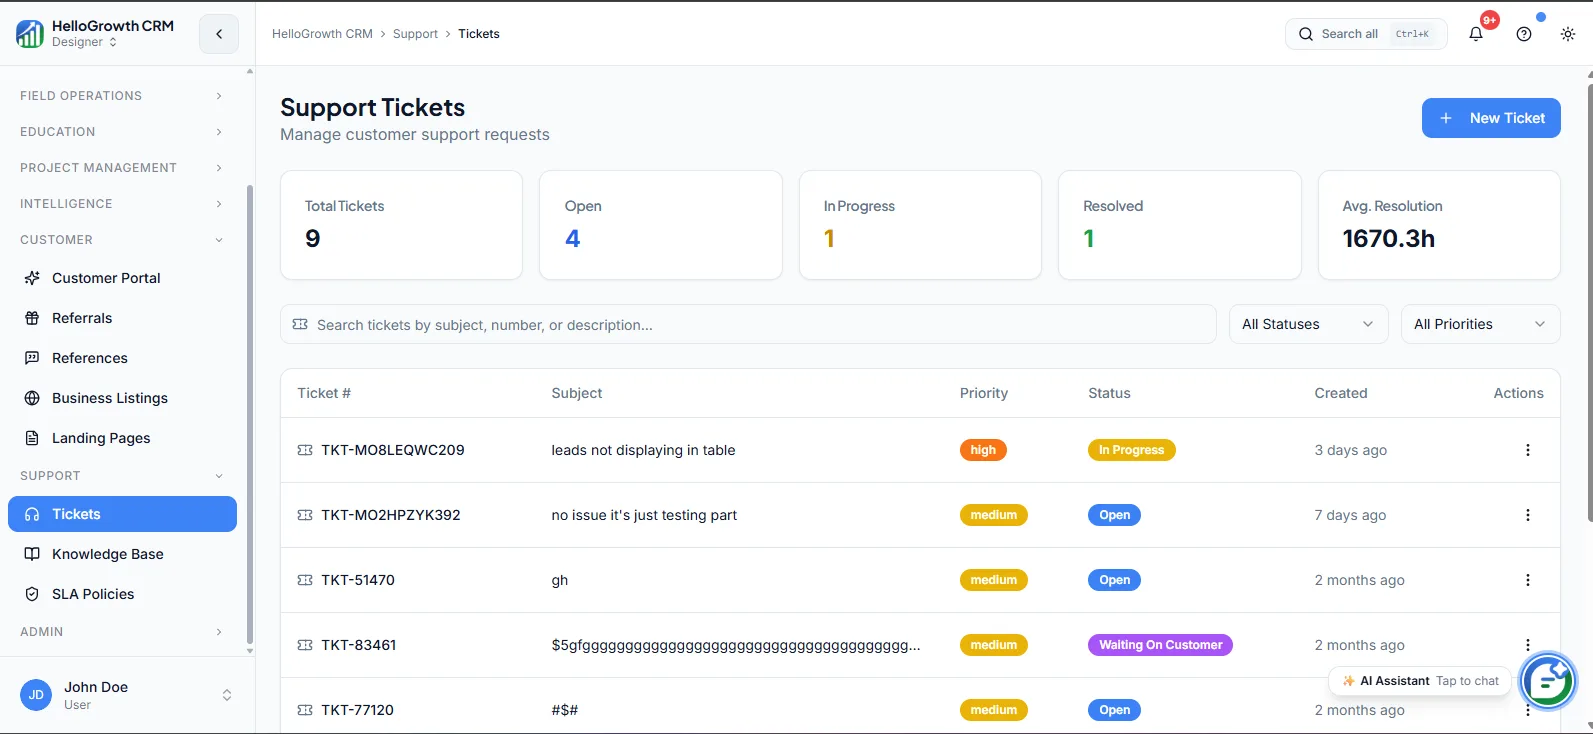Click the Priority column header
The image size is (1593, 734).
[x=984, y=393]
